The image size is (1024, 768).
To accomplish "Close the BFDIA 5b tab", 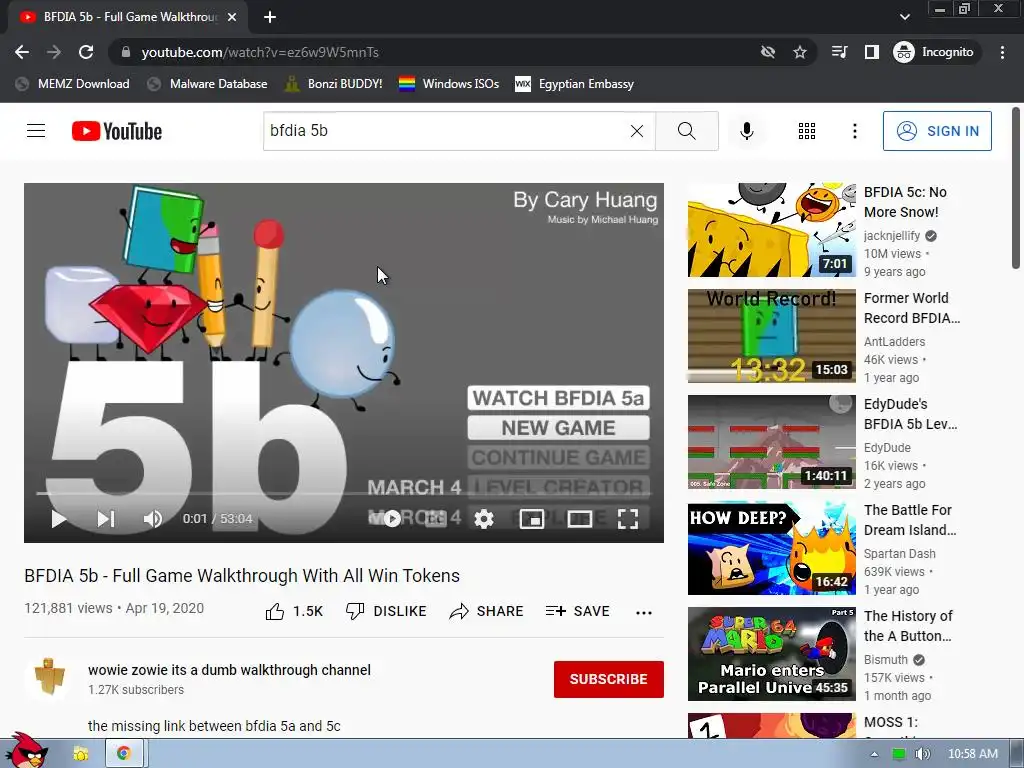I will (232, 17).
